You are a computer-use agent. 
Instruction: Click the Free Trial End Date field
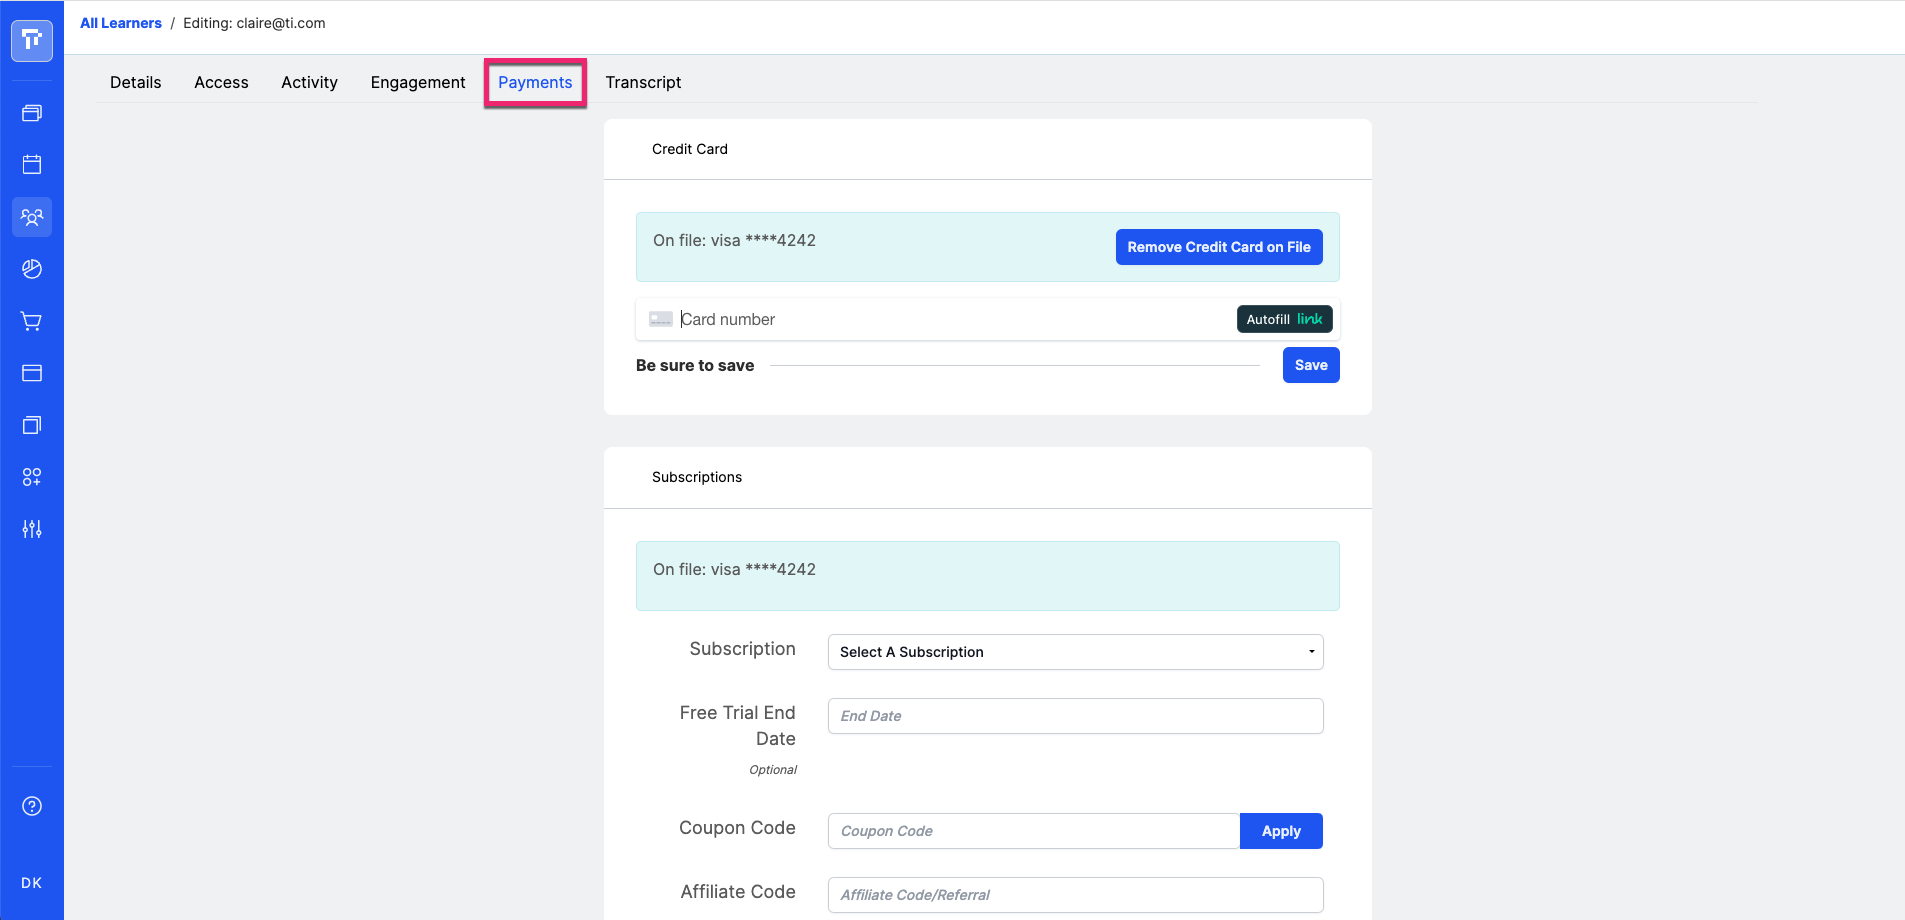[x=1076, y=716]
